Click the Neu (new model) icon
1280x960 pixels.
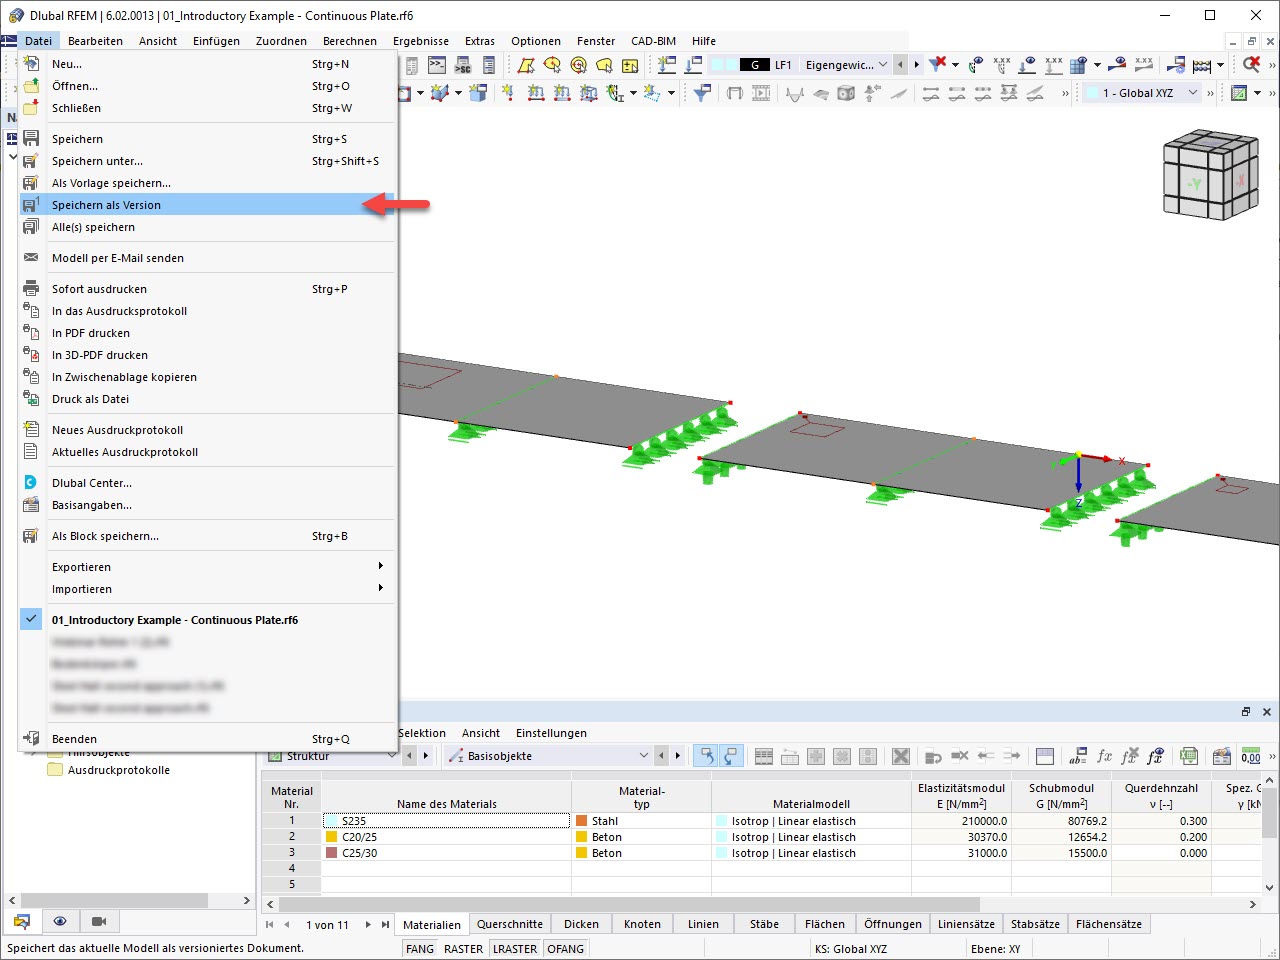point(31,64)
